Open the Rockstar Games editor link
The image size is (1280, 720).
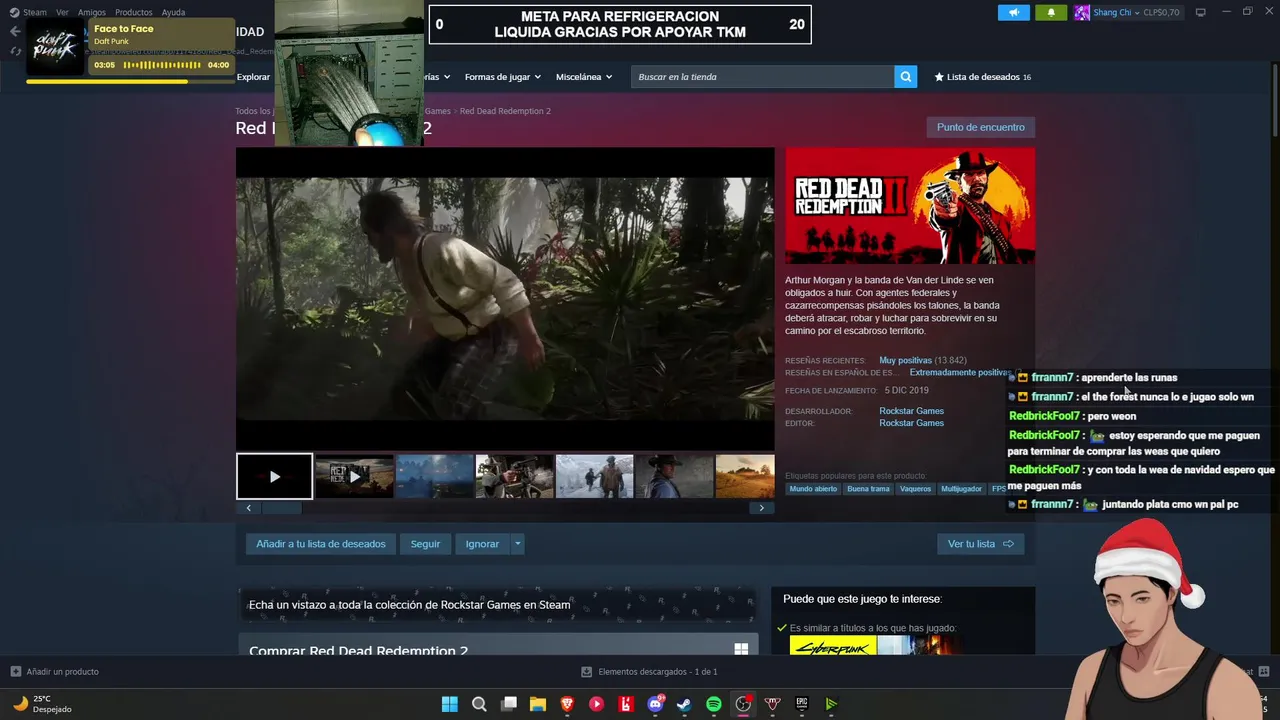911,423
